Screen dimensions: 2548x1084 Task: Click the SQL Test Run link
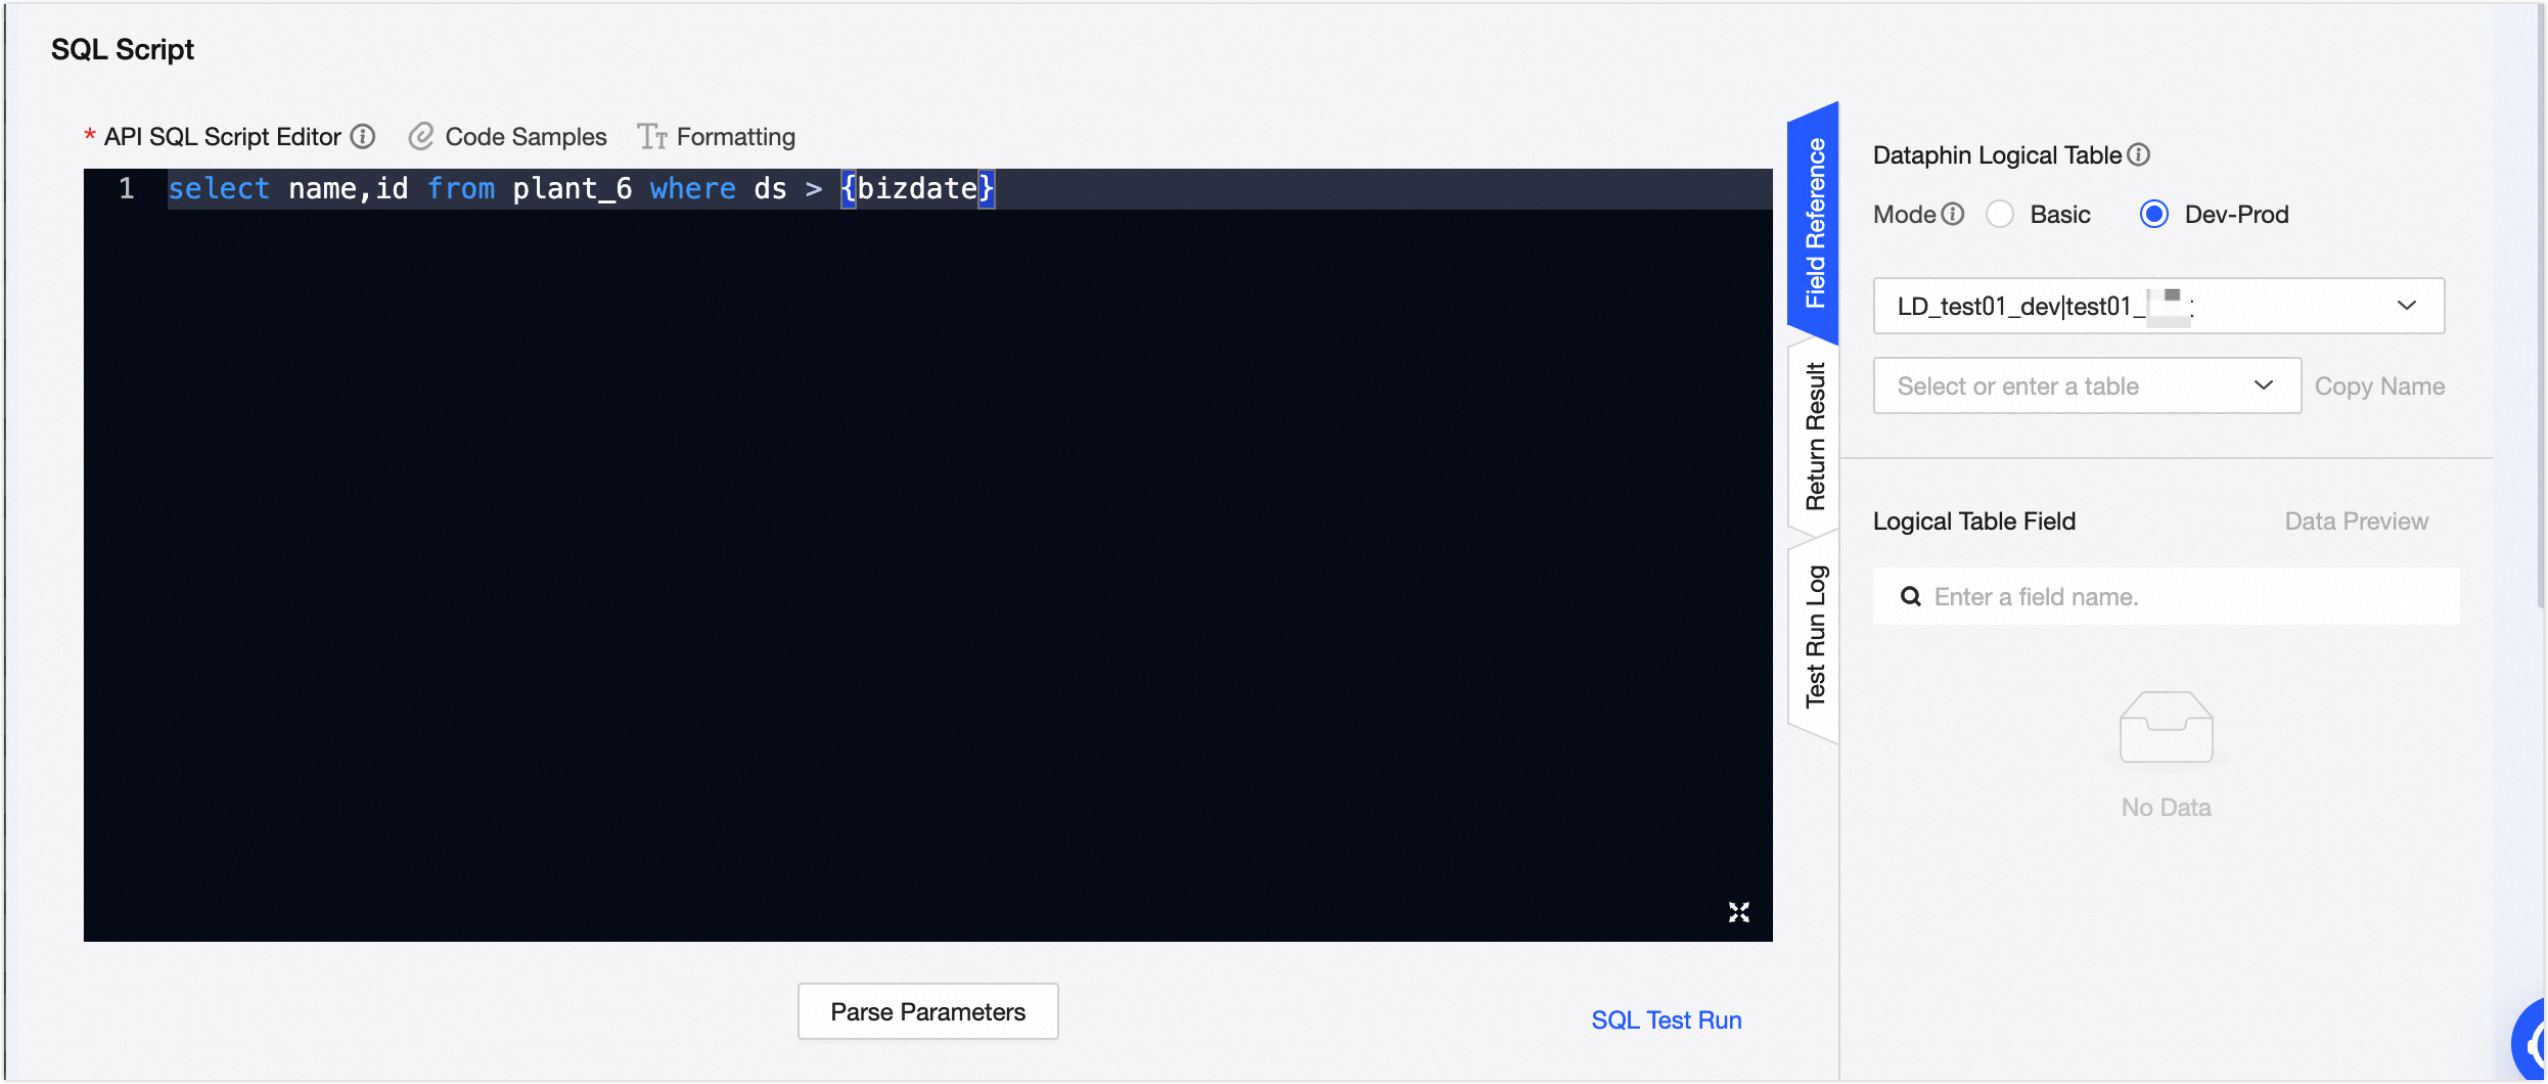tap(1666, 1020)
